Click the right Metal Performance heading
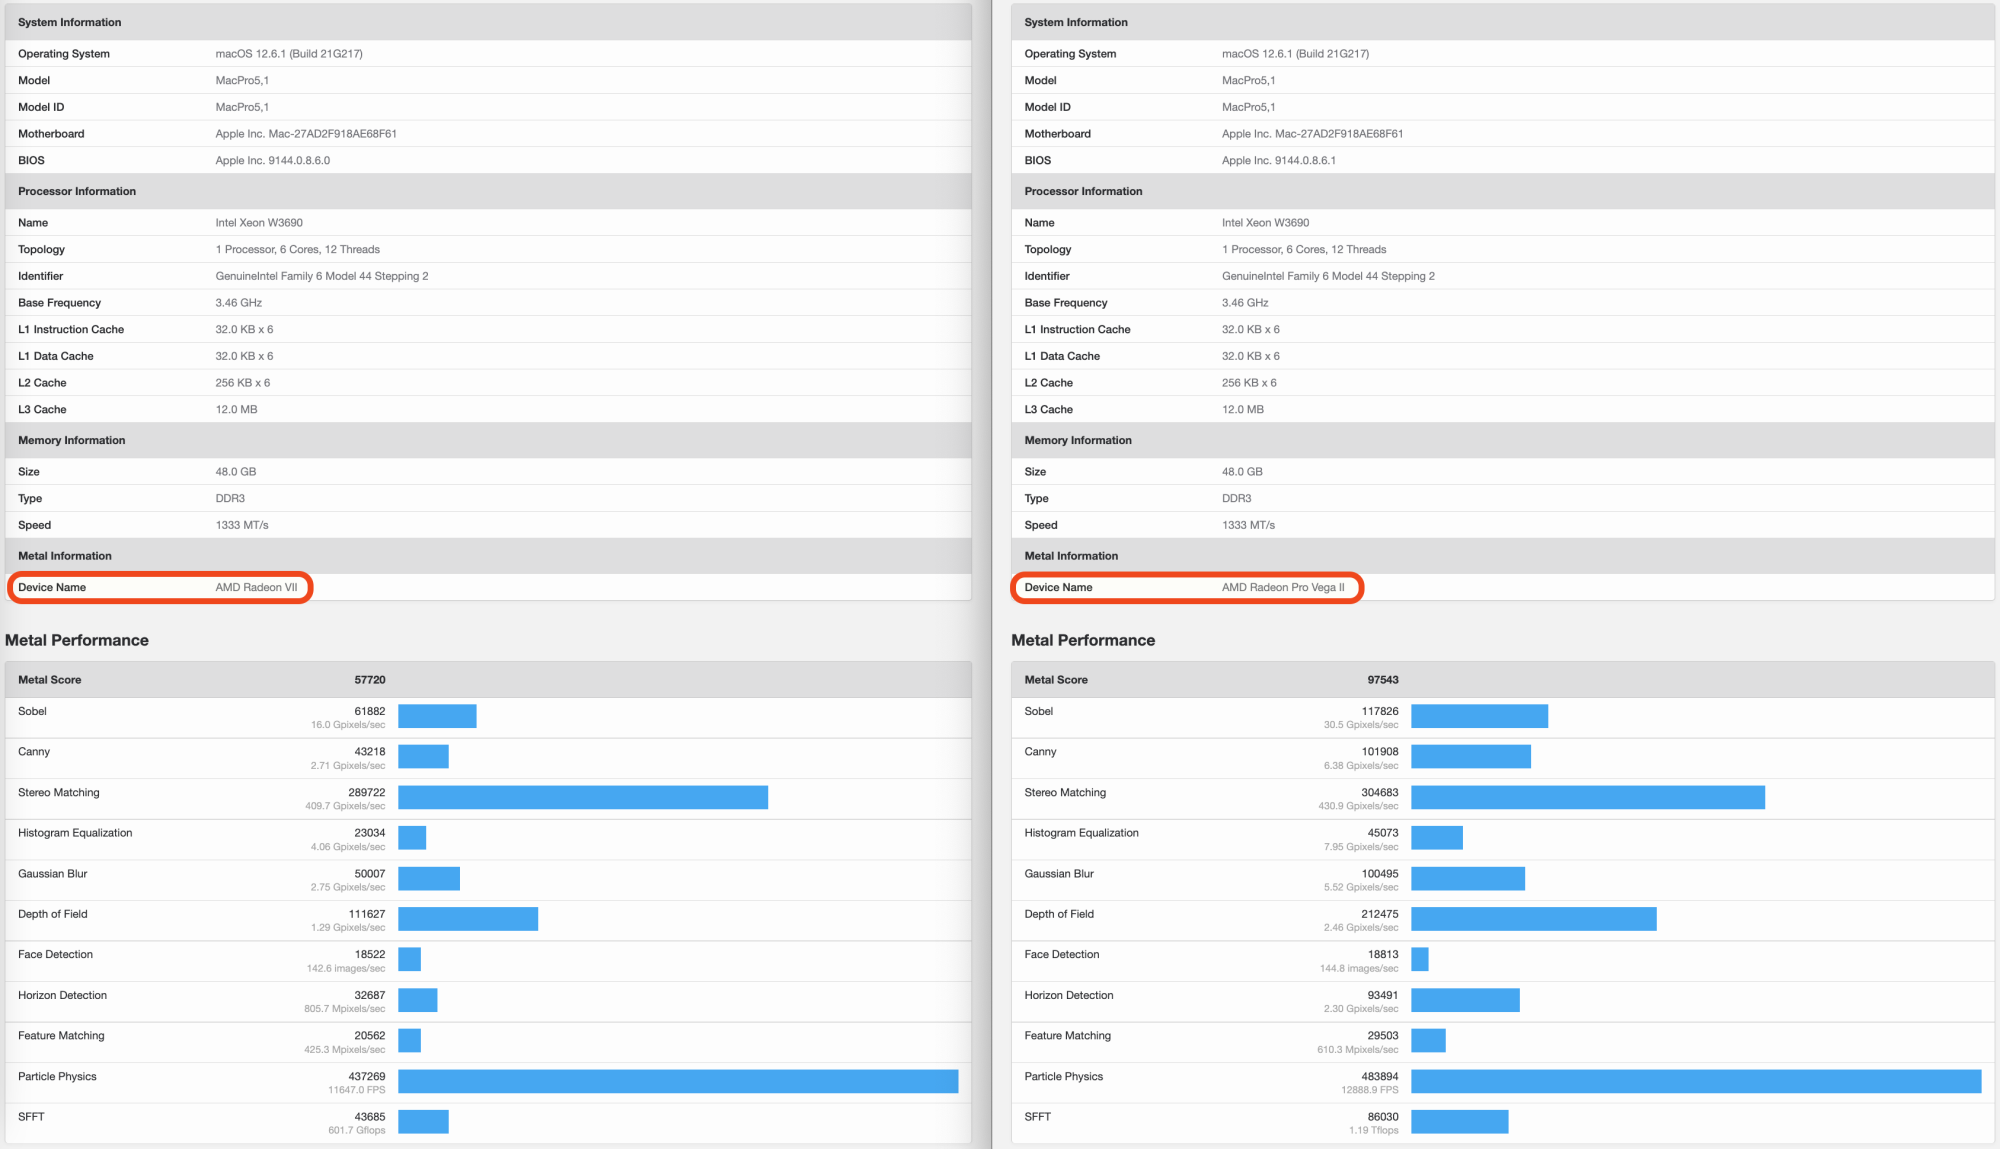The height and width of the screenshot is (1149, 2000). click(x=1082, y=640)
